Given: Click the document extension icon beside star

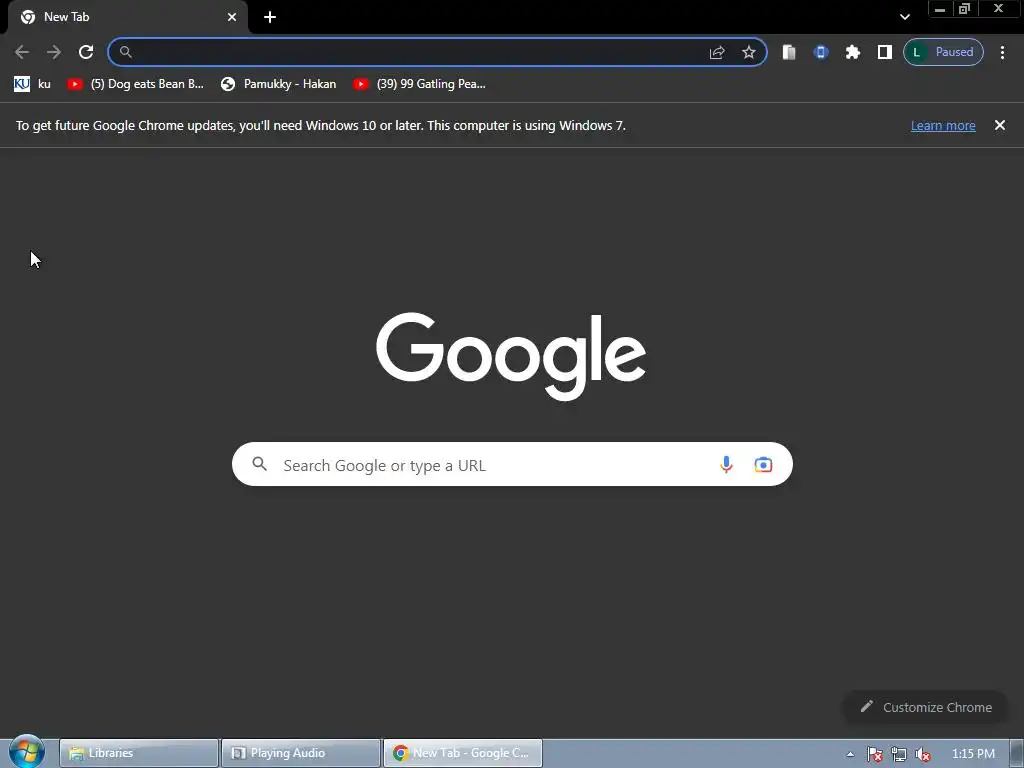Looking at the screenshot, I should pyautogui.click(x=789, y=52).
